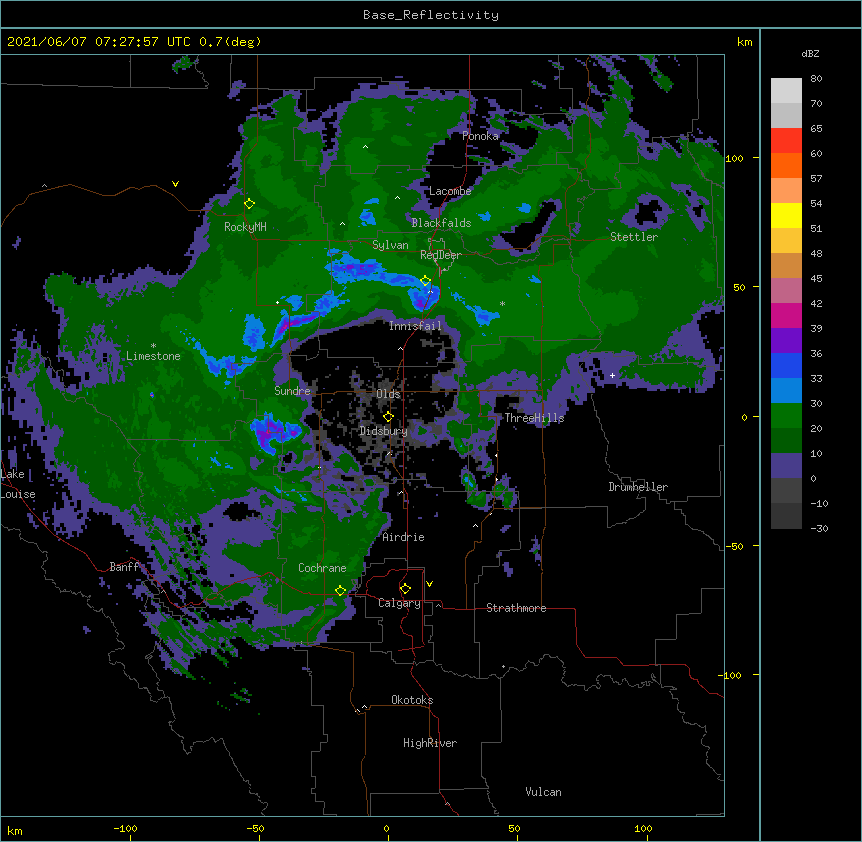This screenshot has width=862, height=842.
Task: Click the Blackfalds town label
Action: [441, 223]
